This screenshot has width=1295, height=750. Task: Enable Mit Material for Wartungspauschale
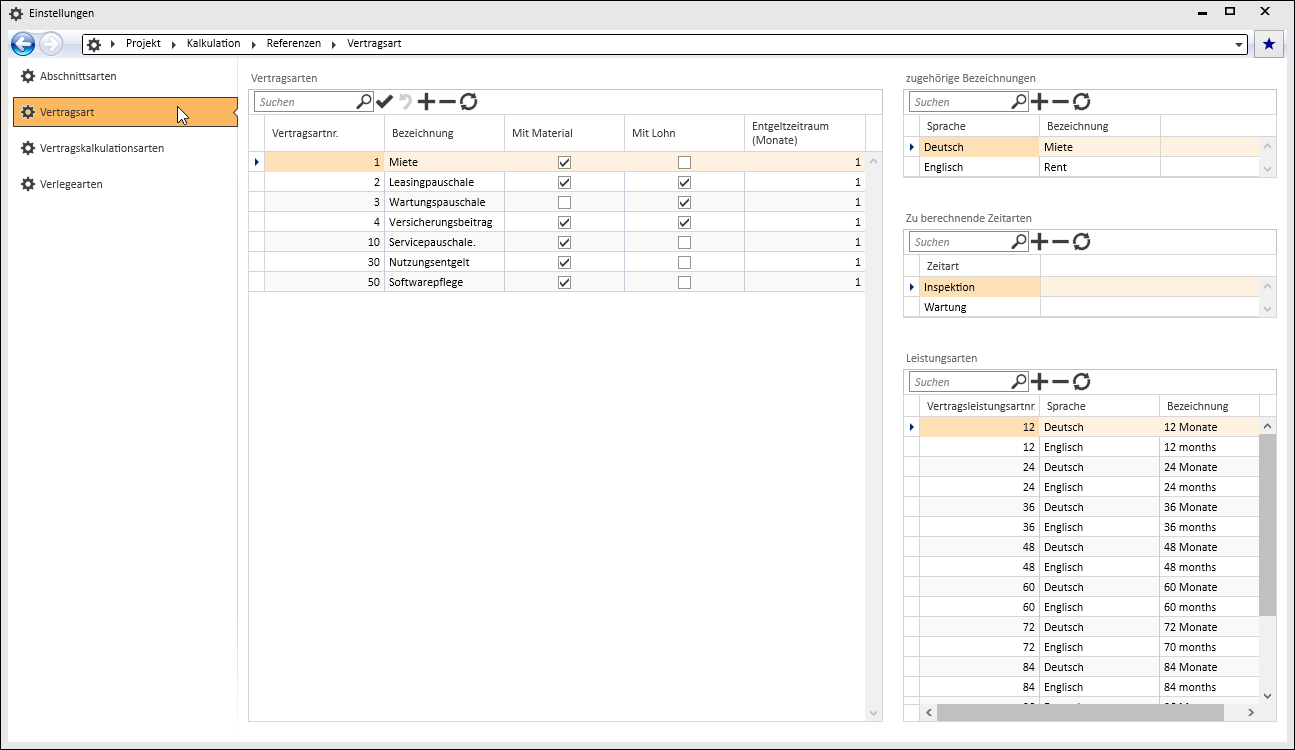(x=564, y=202)
